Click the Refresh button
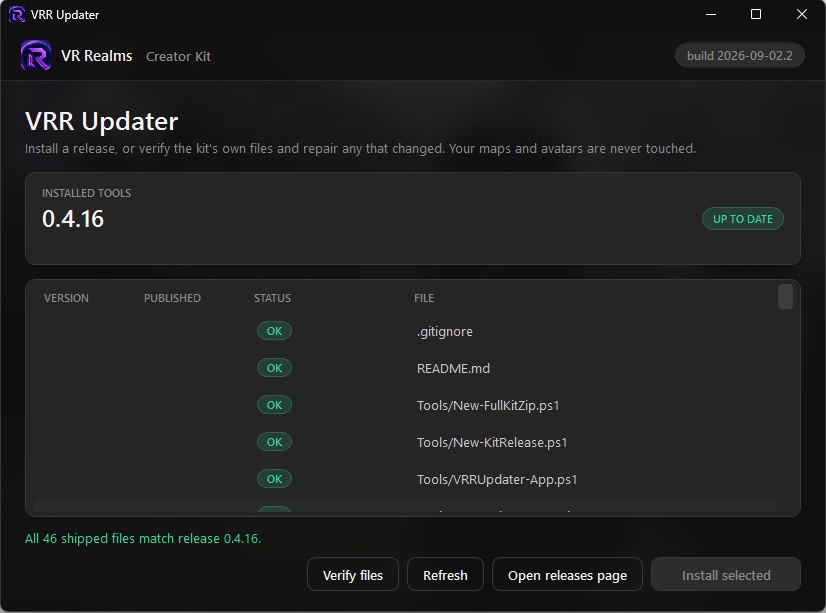 click(445, 575)
